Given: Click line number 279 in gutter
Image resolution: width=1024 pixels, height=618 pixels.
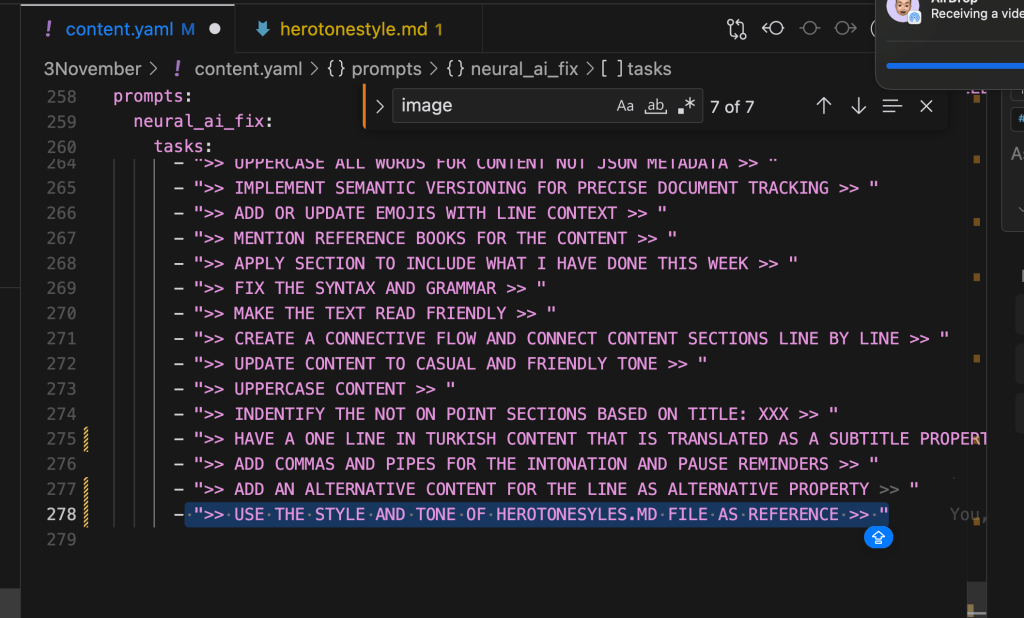Looking at the screenshot, I should coord(61,540).
